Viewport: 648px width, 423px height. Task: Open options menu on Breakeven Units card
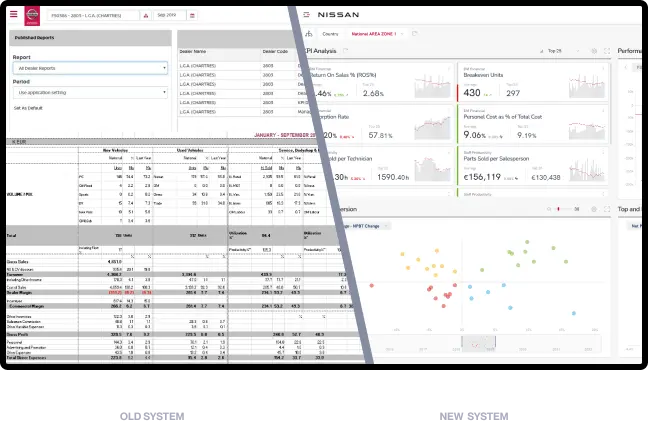pos(603,69)
